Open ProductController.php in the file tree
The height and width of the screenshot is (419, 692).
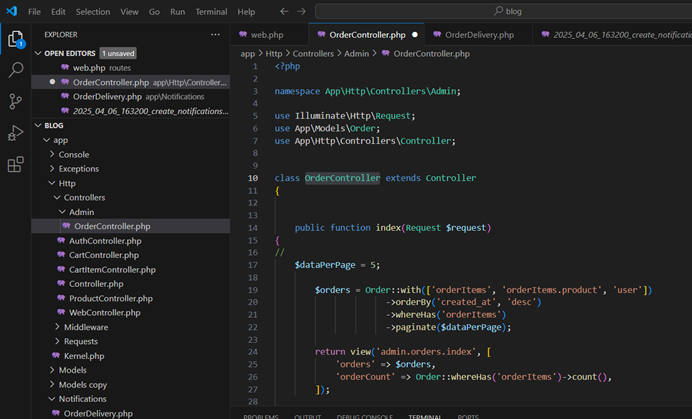(110, 298)
